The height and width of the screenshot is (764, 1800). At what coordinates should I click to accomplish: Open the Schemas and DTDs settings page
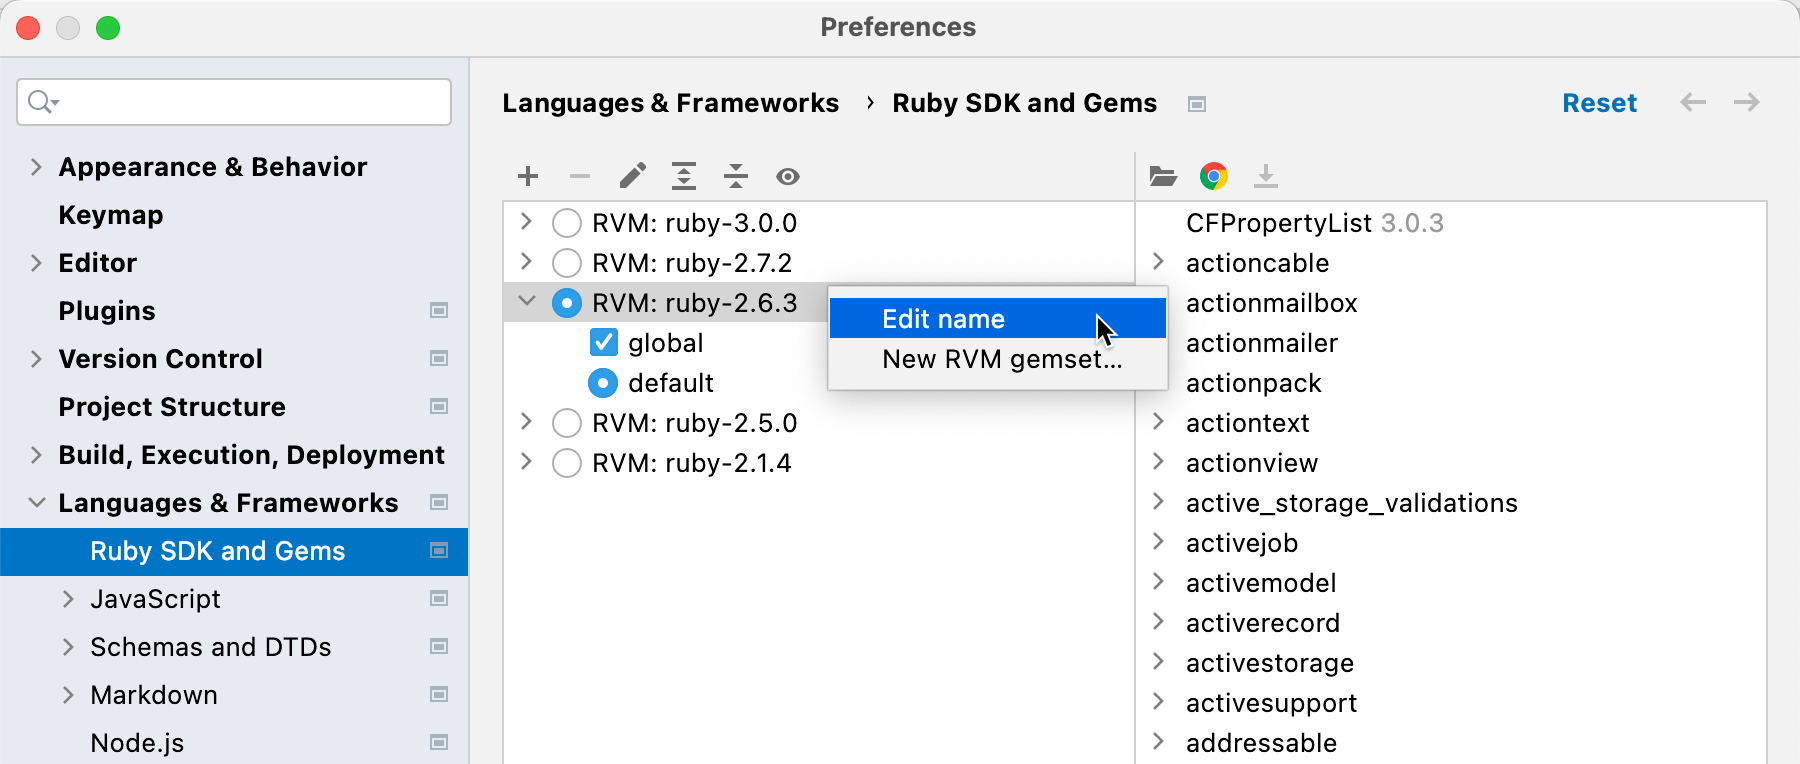(x=211, y=647)
